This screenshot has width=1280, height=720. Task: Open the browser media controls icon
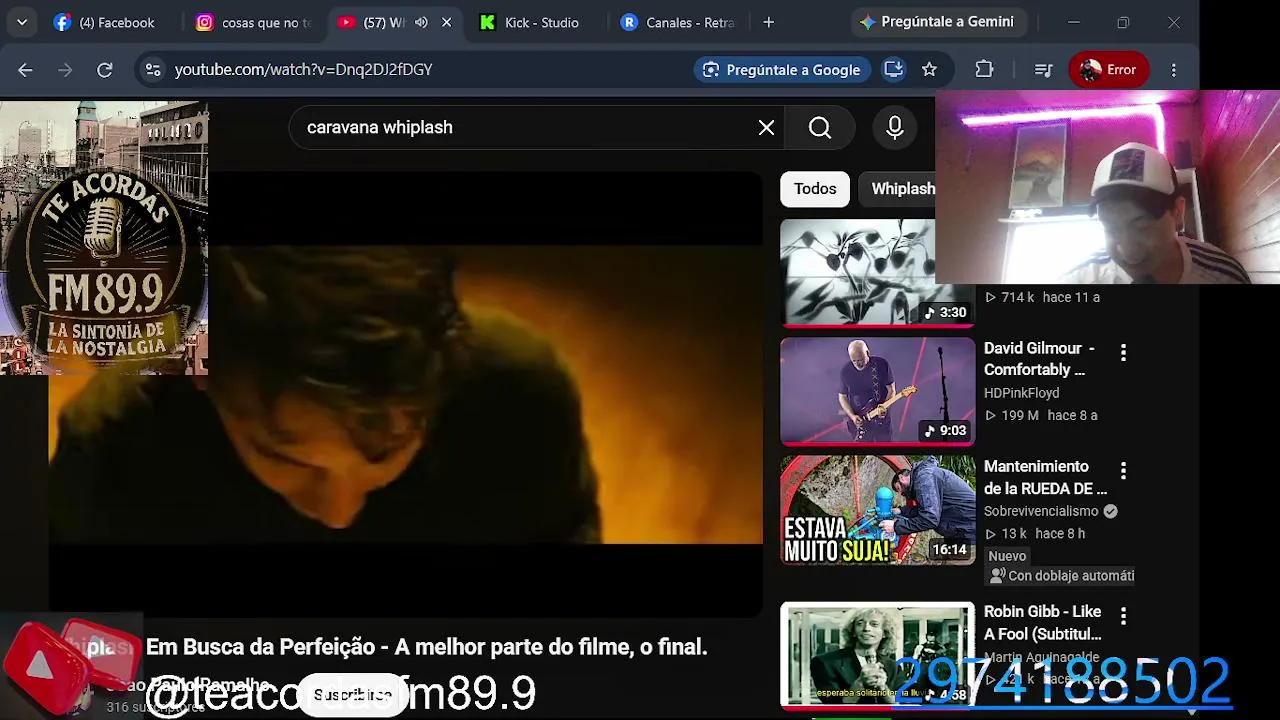1043,69
